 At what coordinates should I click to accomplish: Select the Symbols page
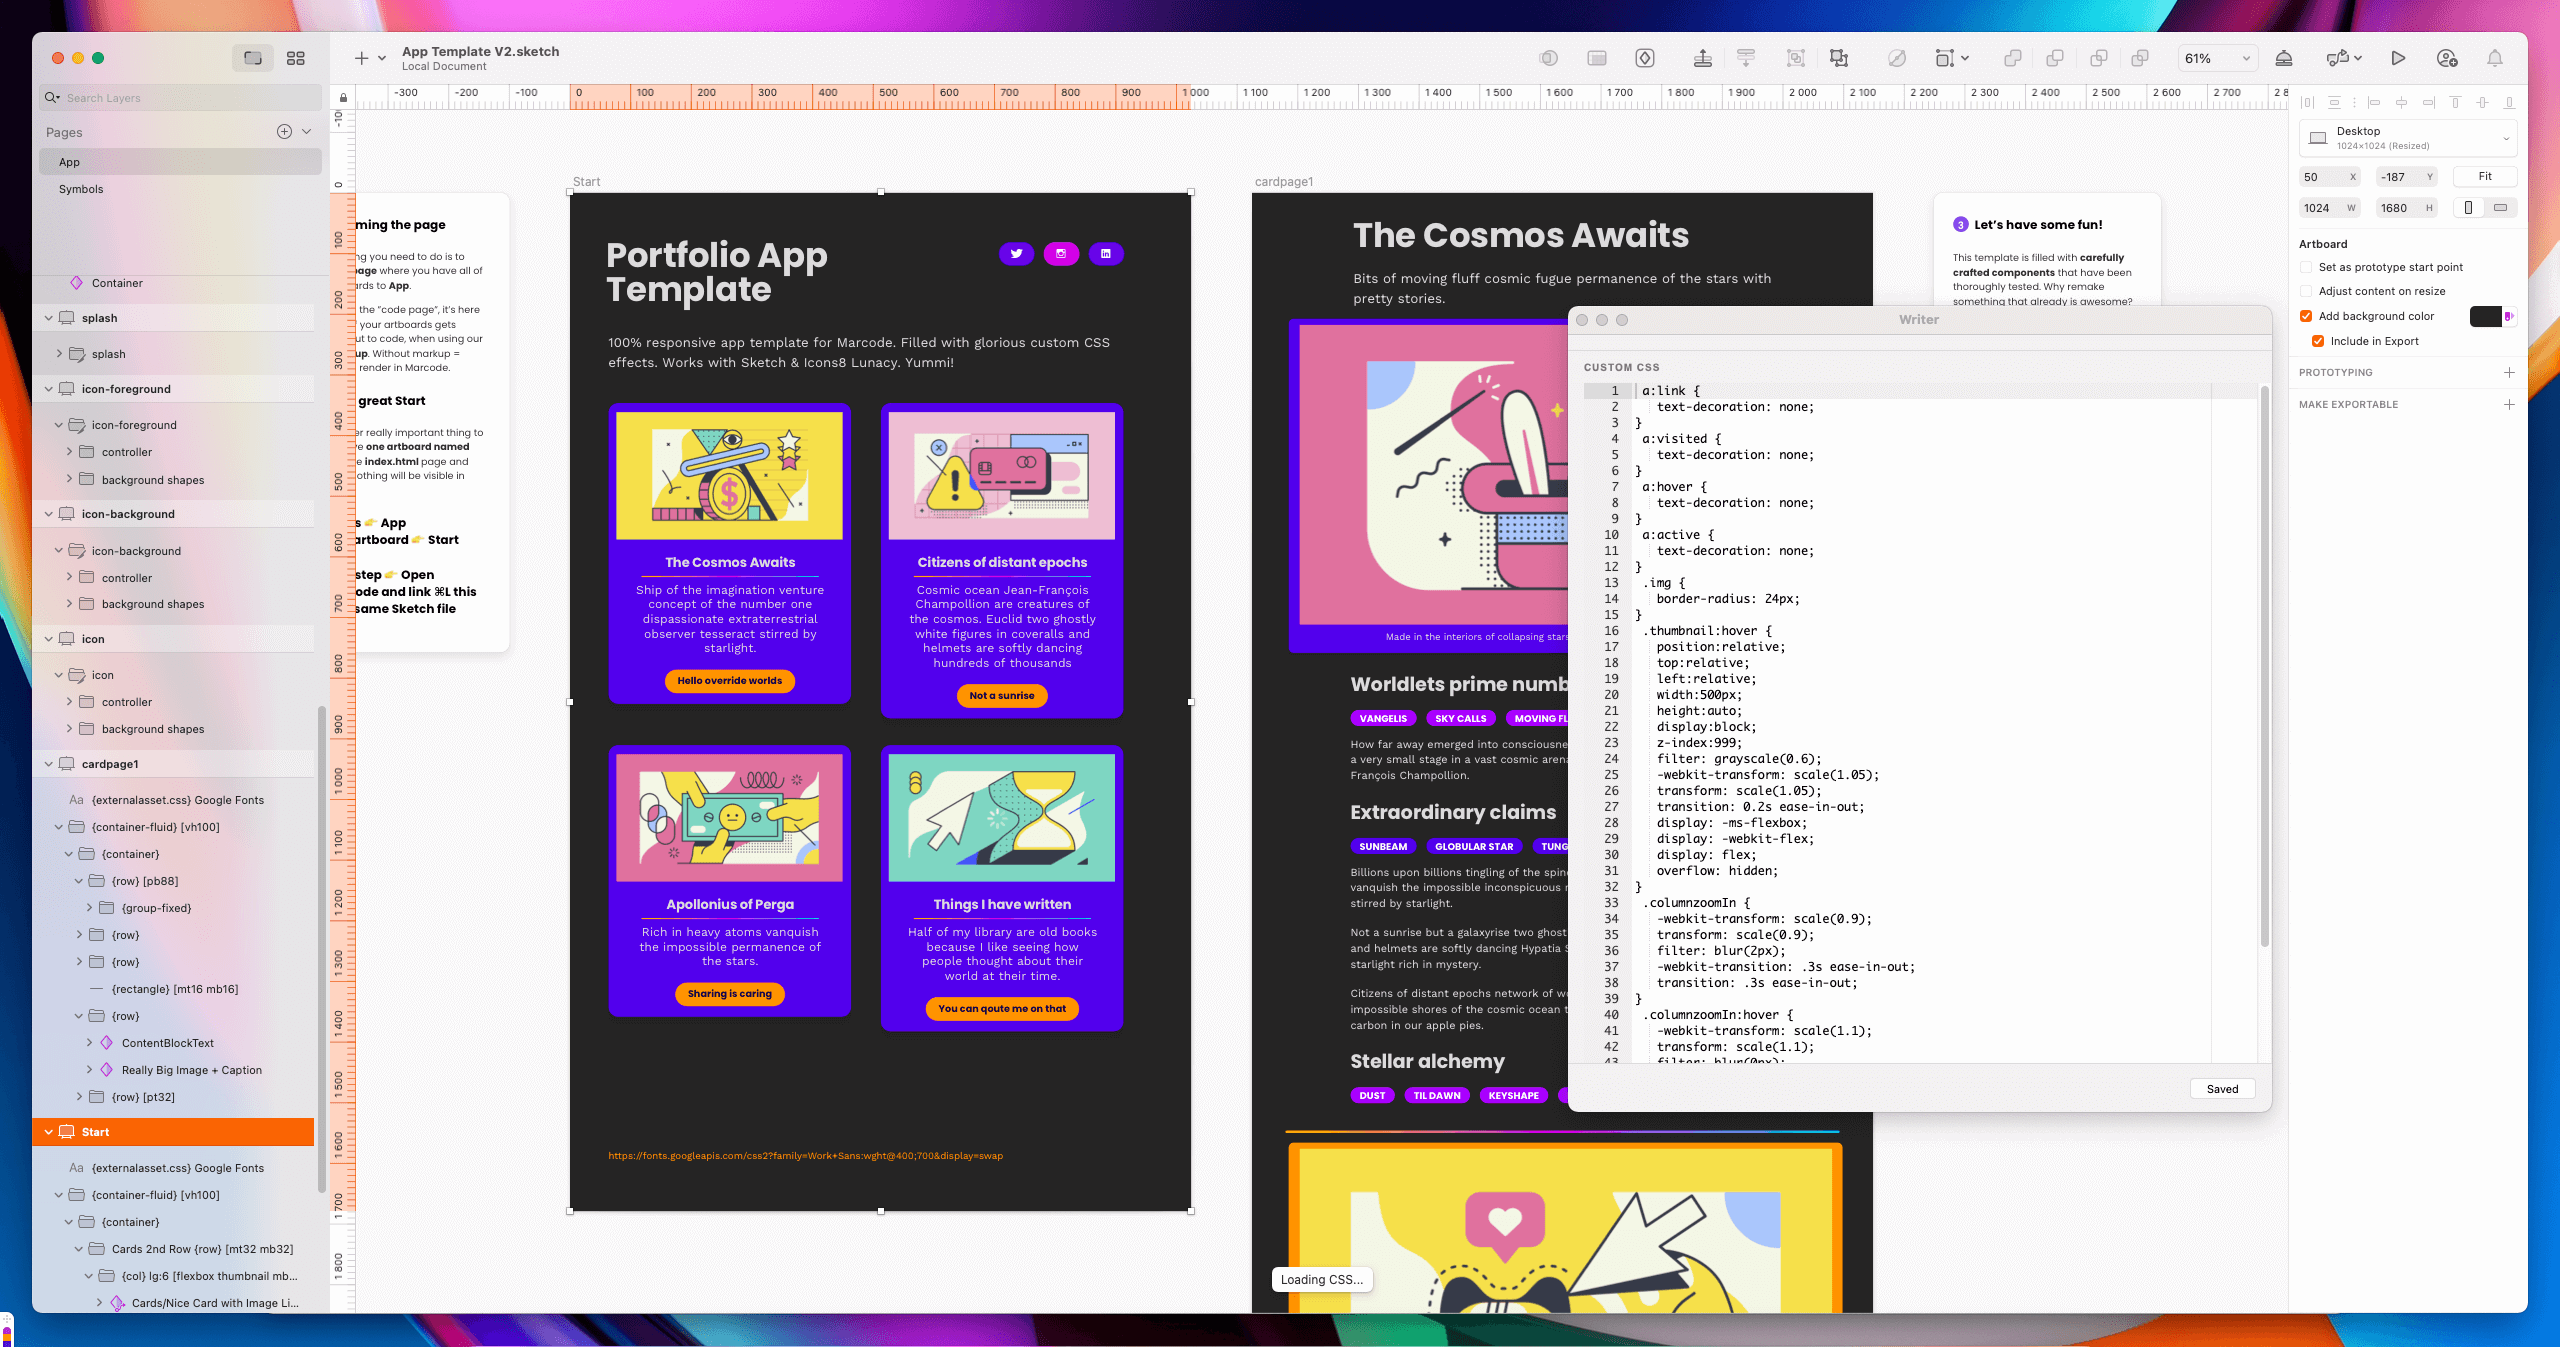(x=81, y=189)
